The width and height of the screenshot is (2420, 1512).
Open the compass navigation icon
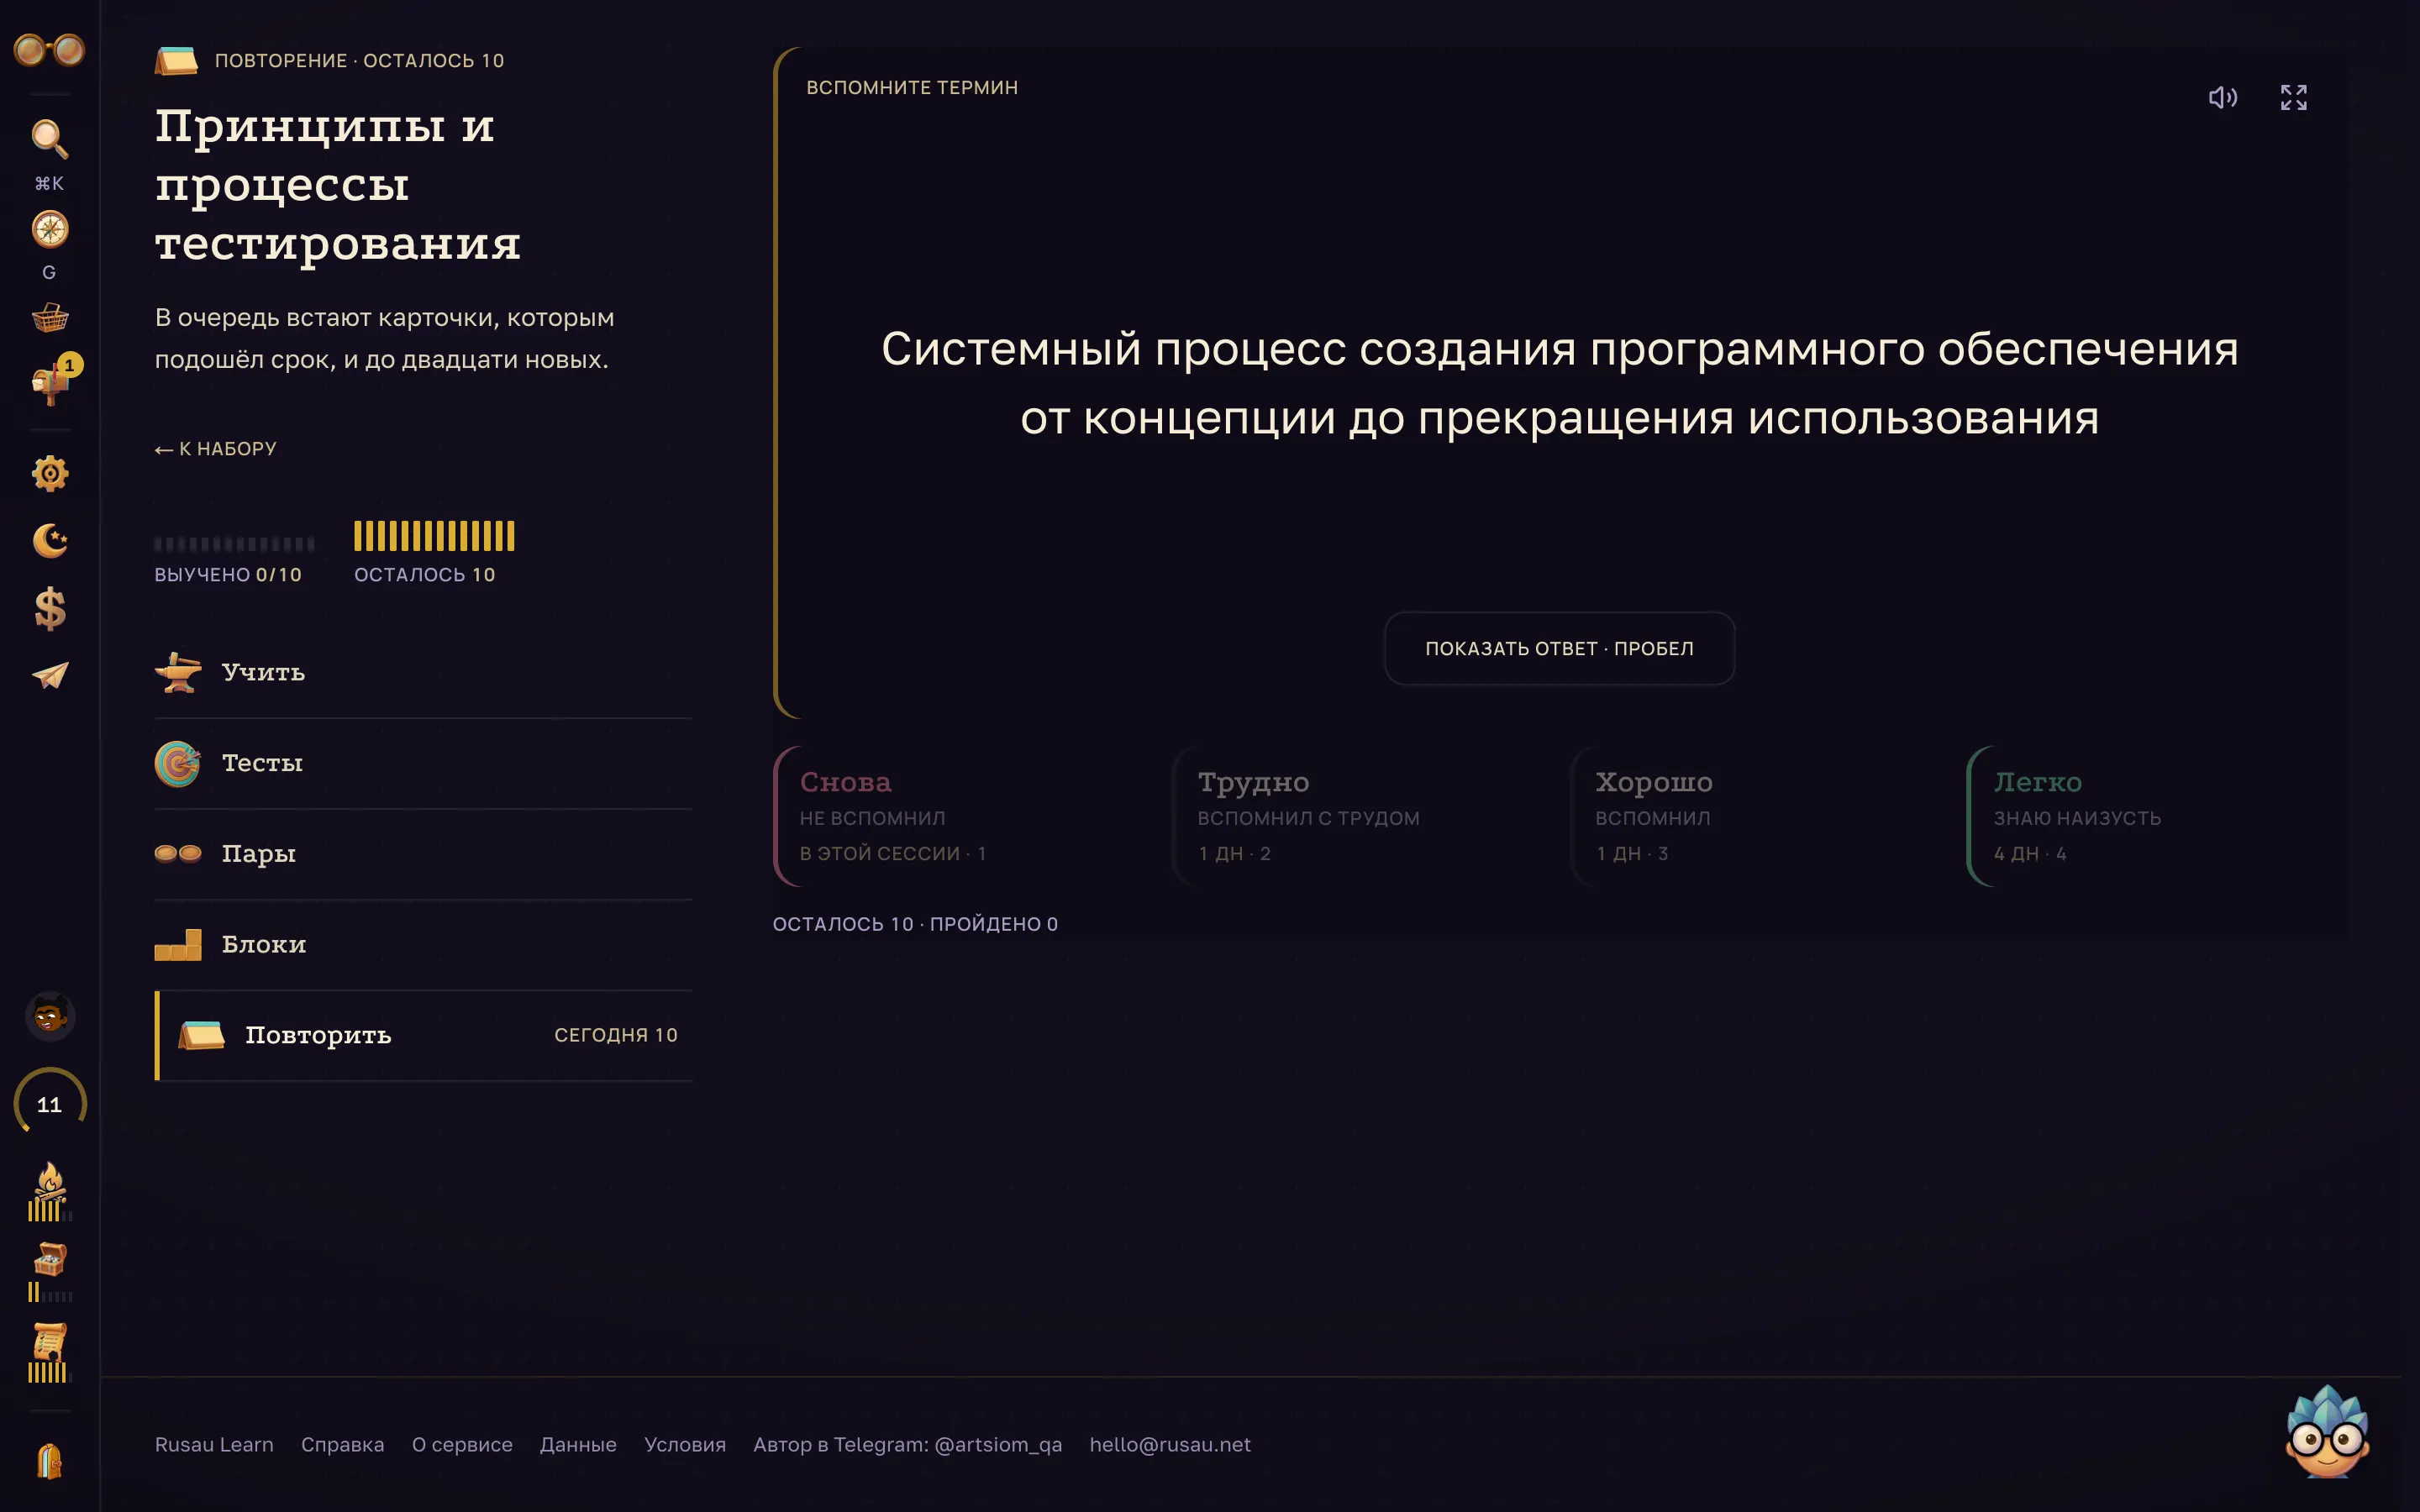click(49, 229)
